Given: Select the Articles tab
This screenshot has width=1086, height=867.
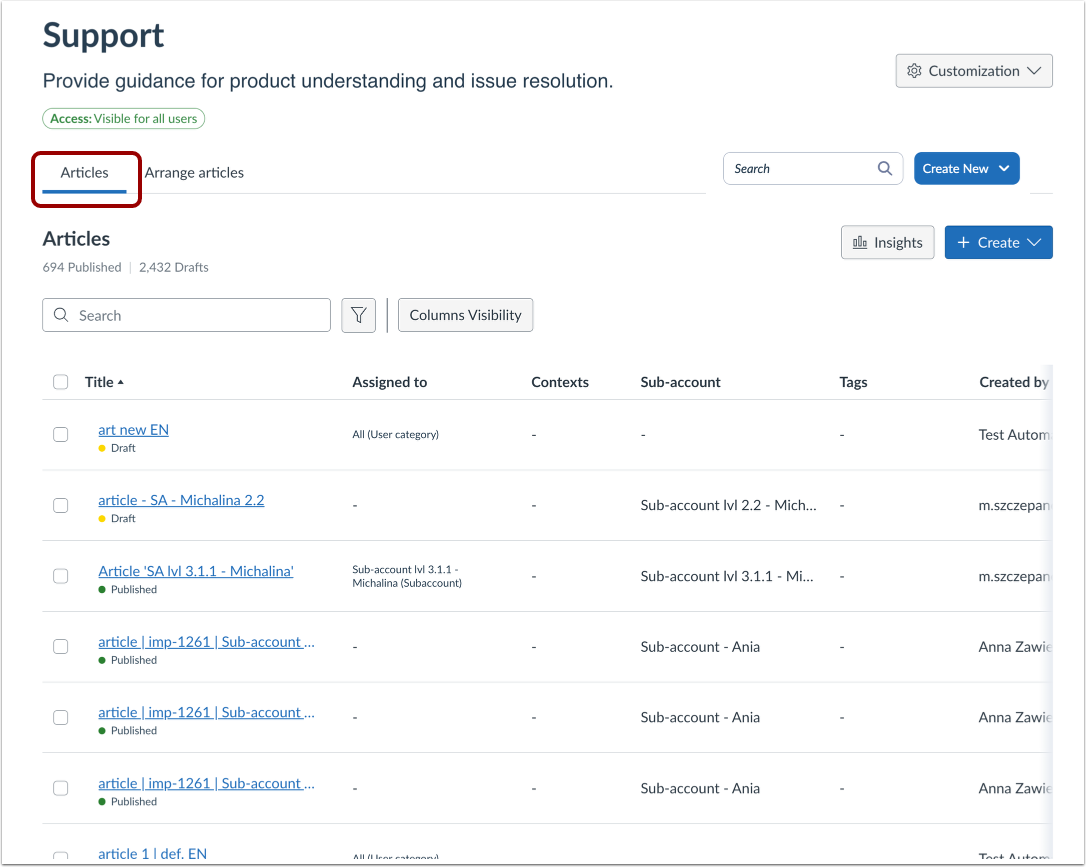Looking at the screenshot, I should [85, 172].
